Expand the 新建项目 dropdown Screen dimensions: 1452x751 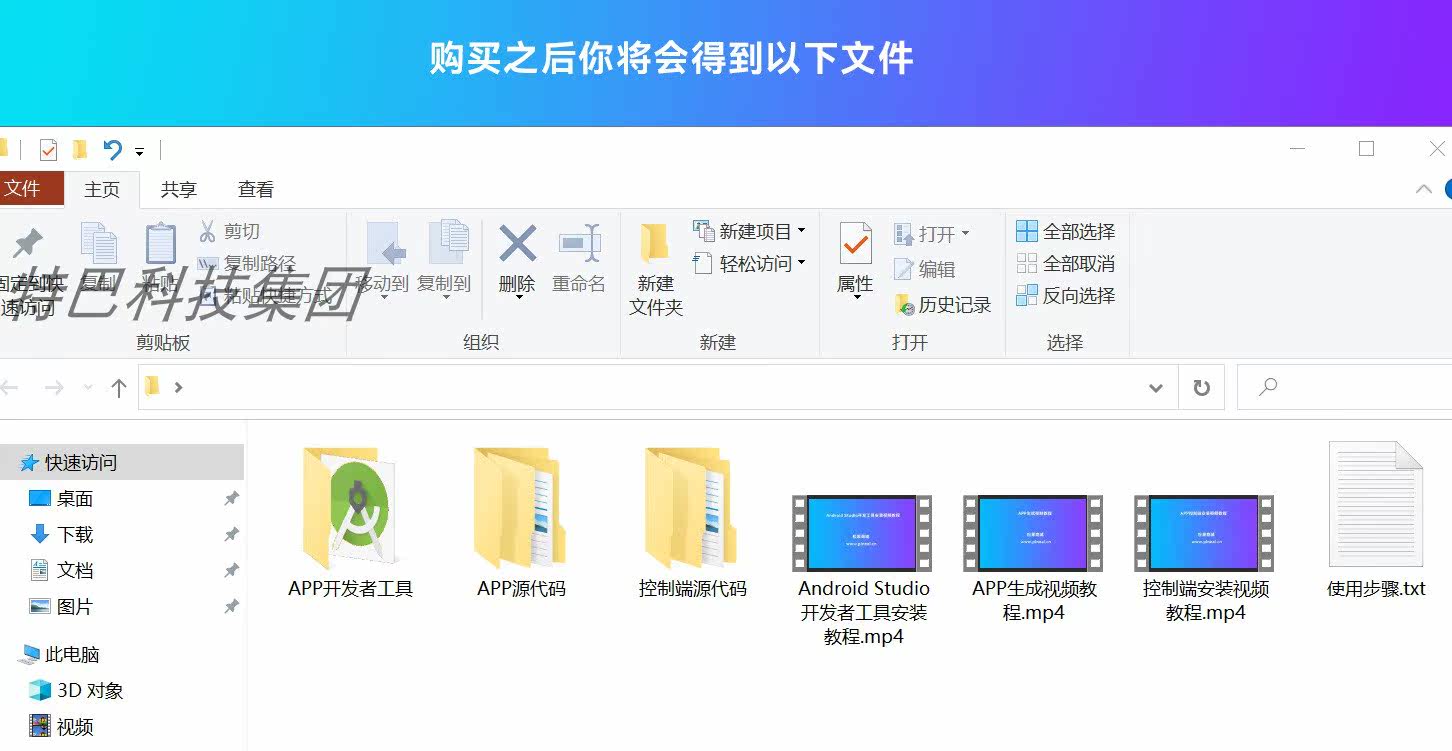coord(801,232)
